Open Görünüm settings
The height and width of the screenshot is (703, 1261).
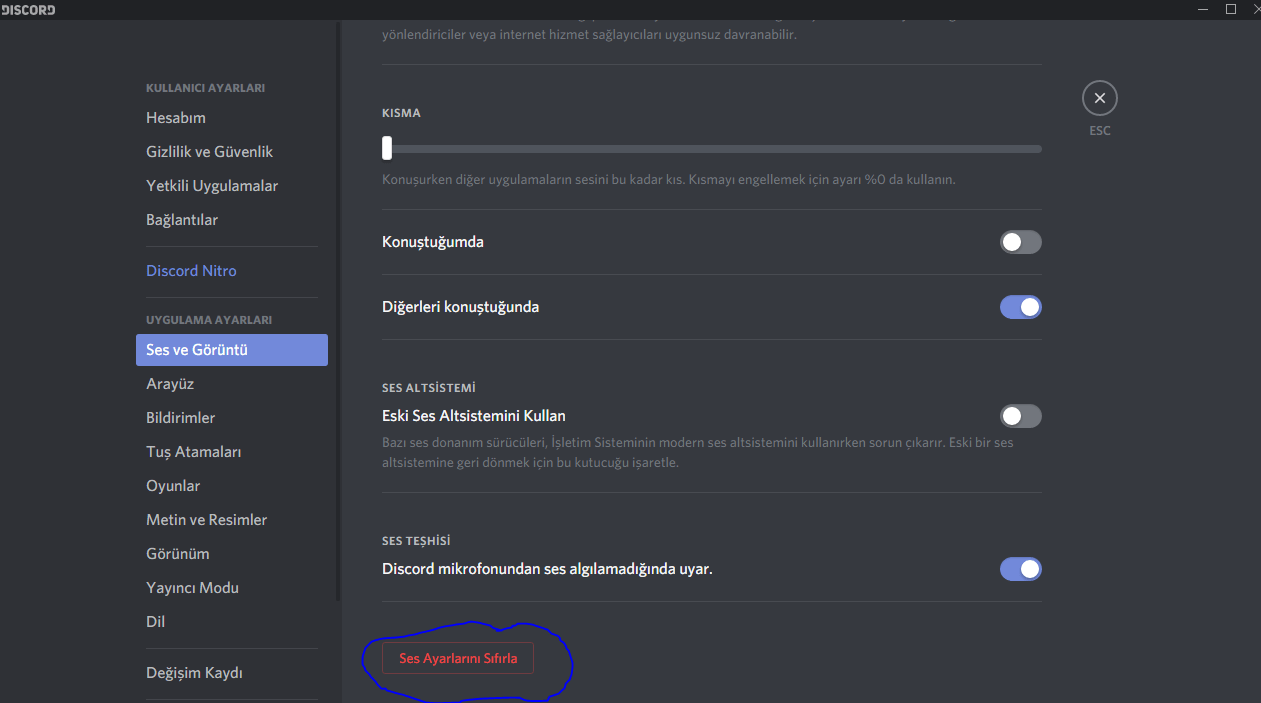[x=231, y=554]
